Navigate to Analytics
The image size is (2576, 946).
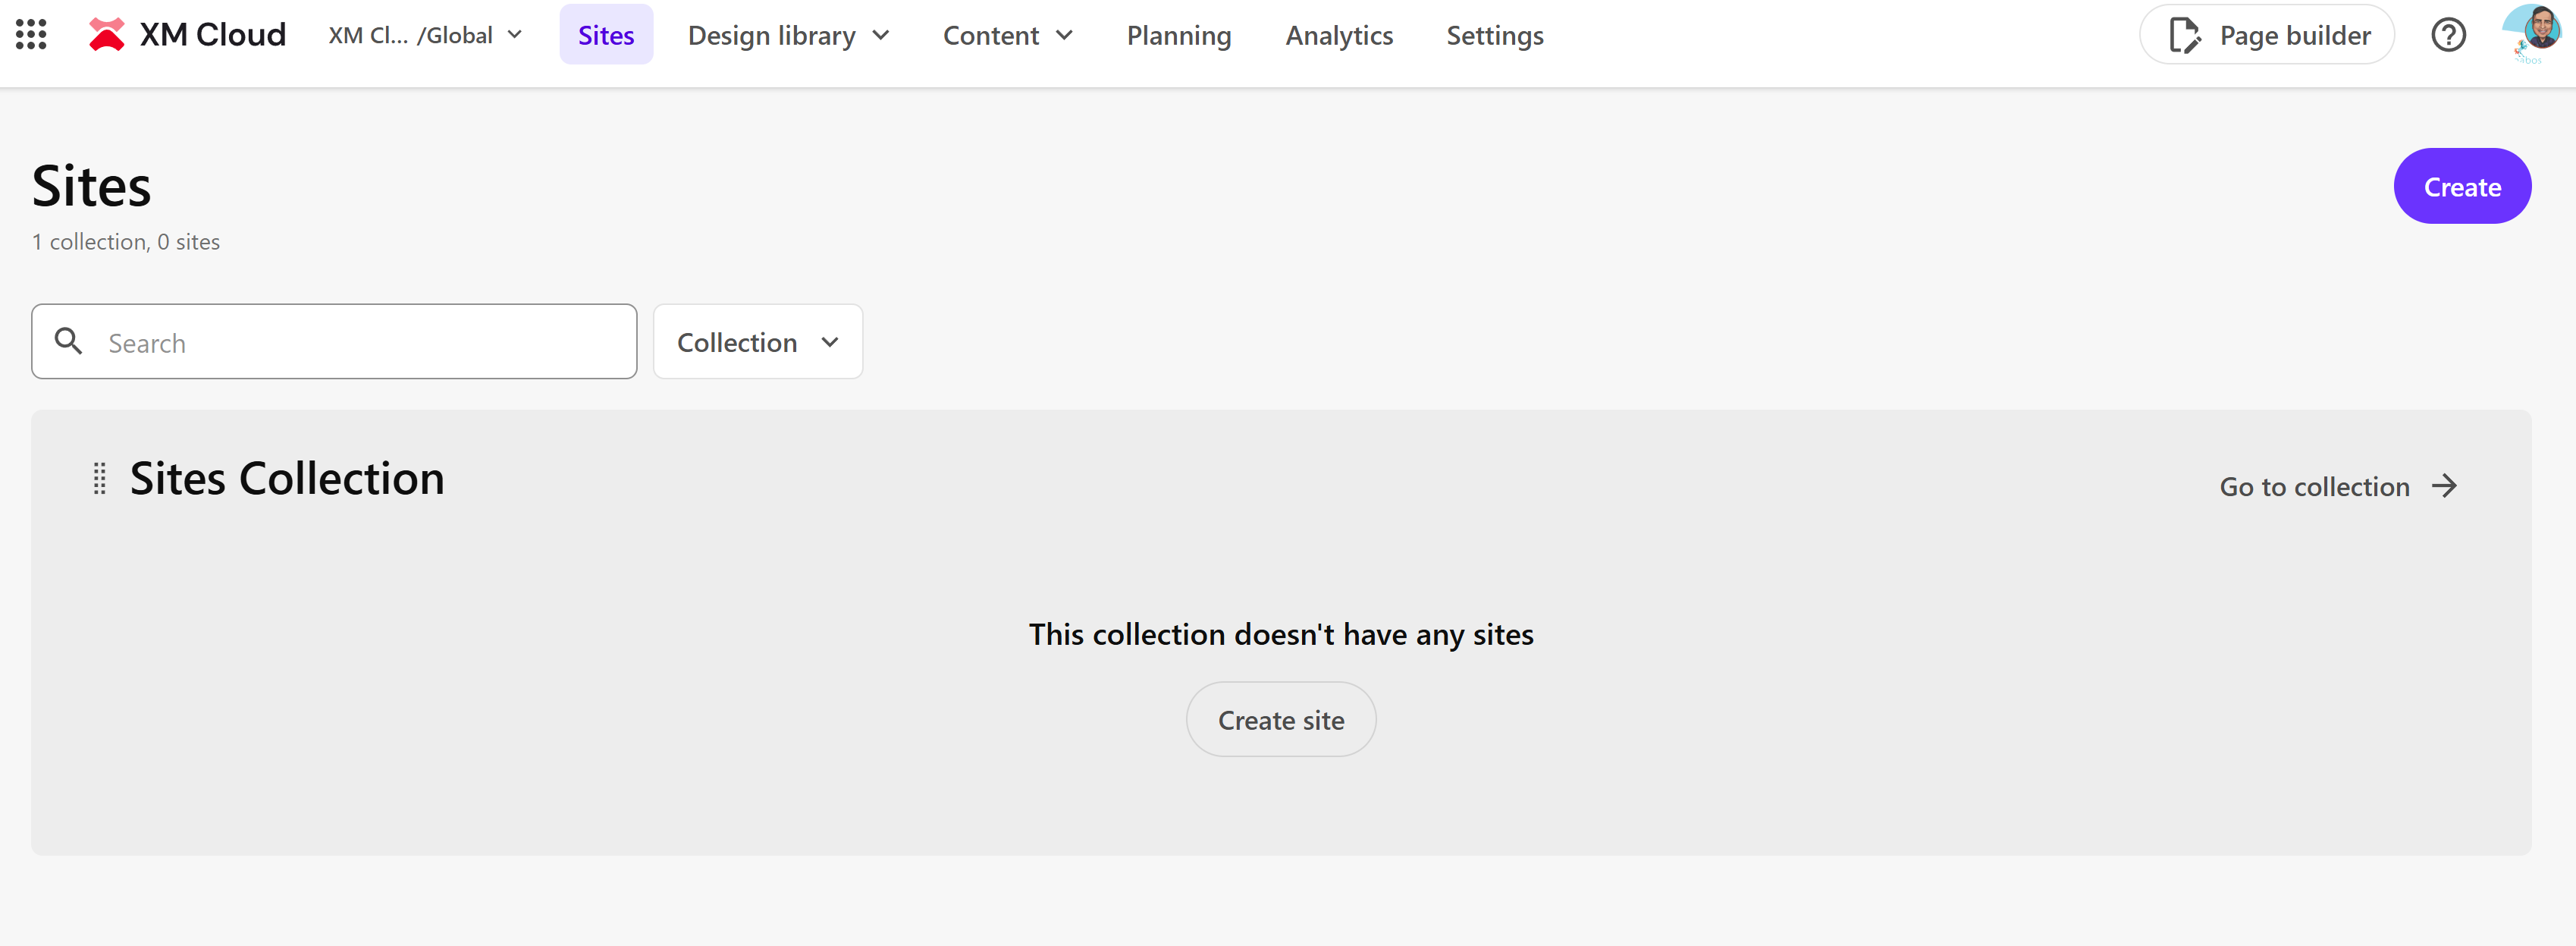click(1339, 34)
